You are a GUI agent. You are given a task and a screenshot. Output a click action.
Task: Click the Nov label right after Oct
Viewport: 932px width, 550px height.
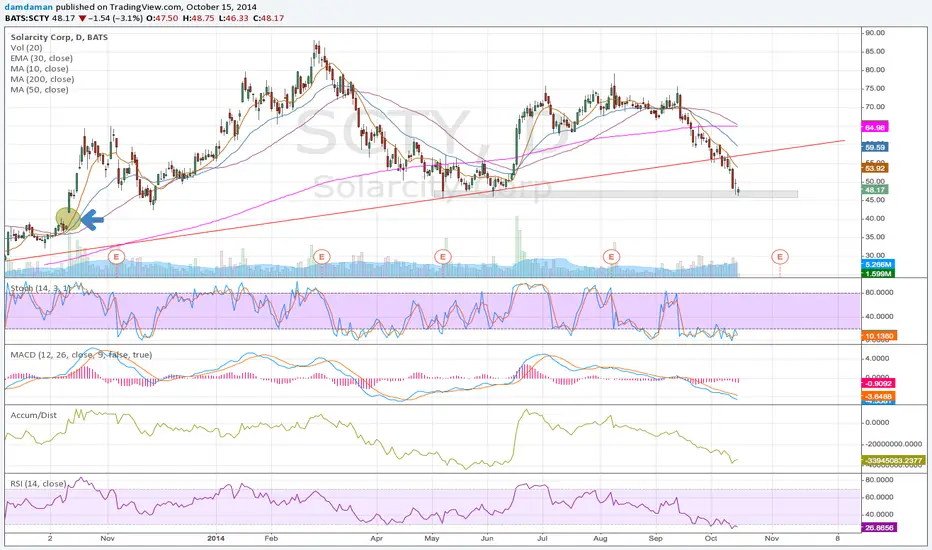(772, 538)
